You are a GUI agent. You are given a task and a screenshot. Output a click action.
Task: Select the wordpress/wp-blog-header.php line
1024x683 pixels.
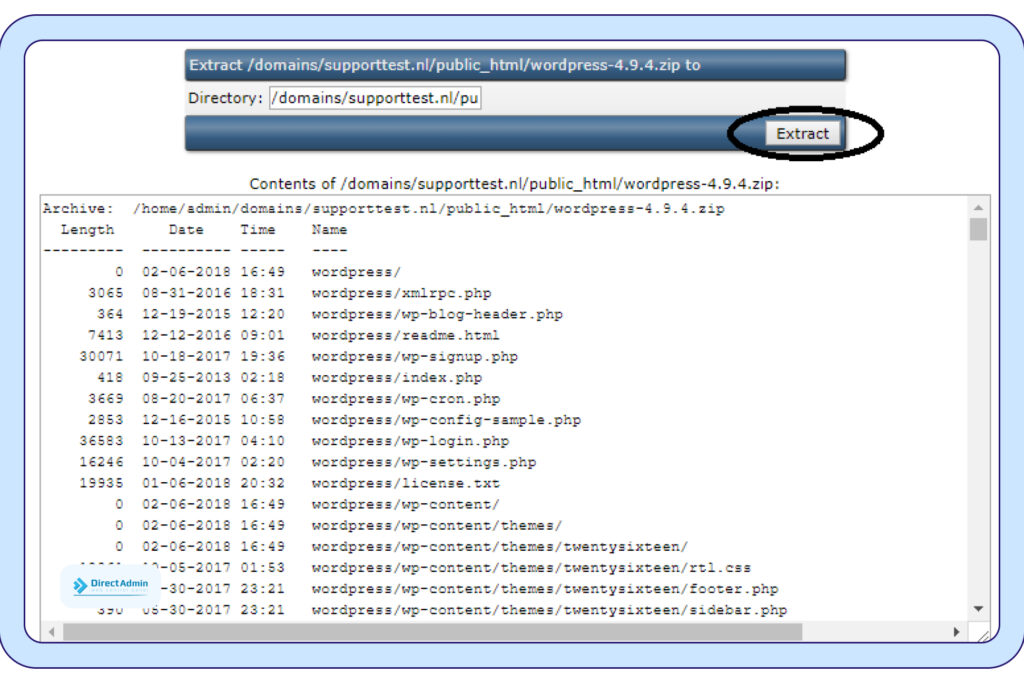click(330, 314)
